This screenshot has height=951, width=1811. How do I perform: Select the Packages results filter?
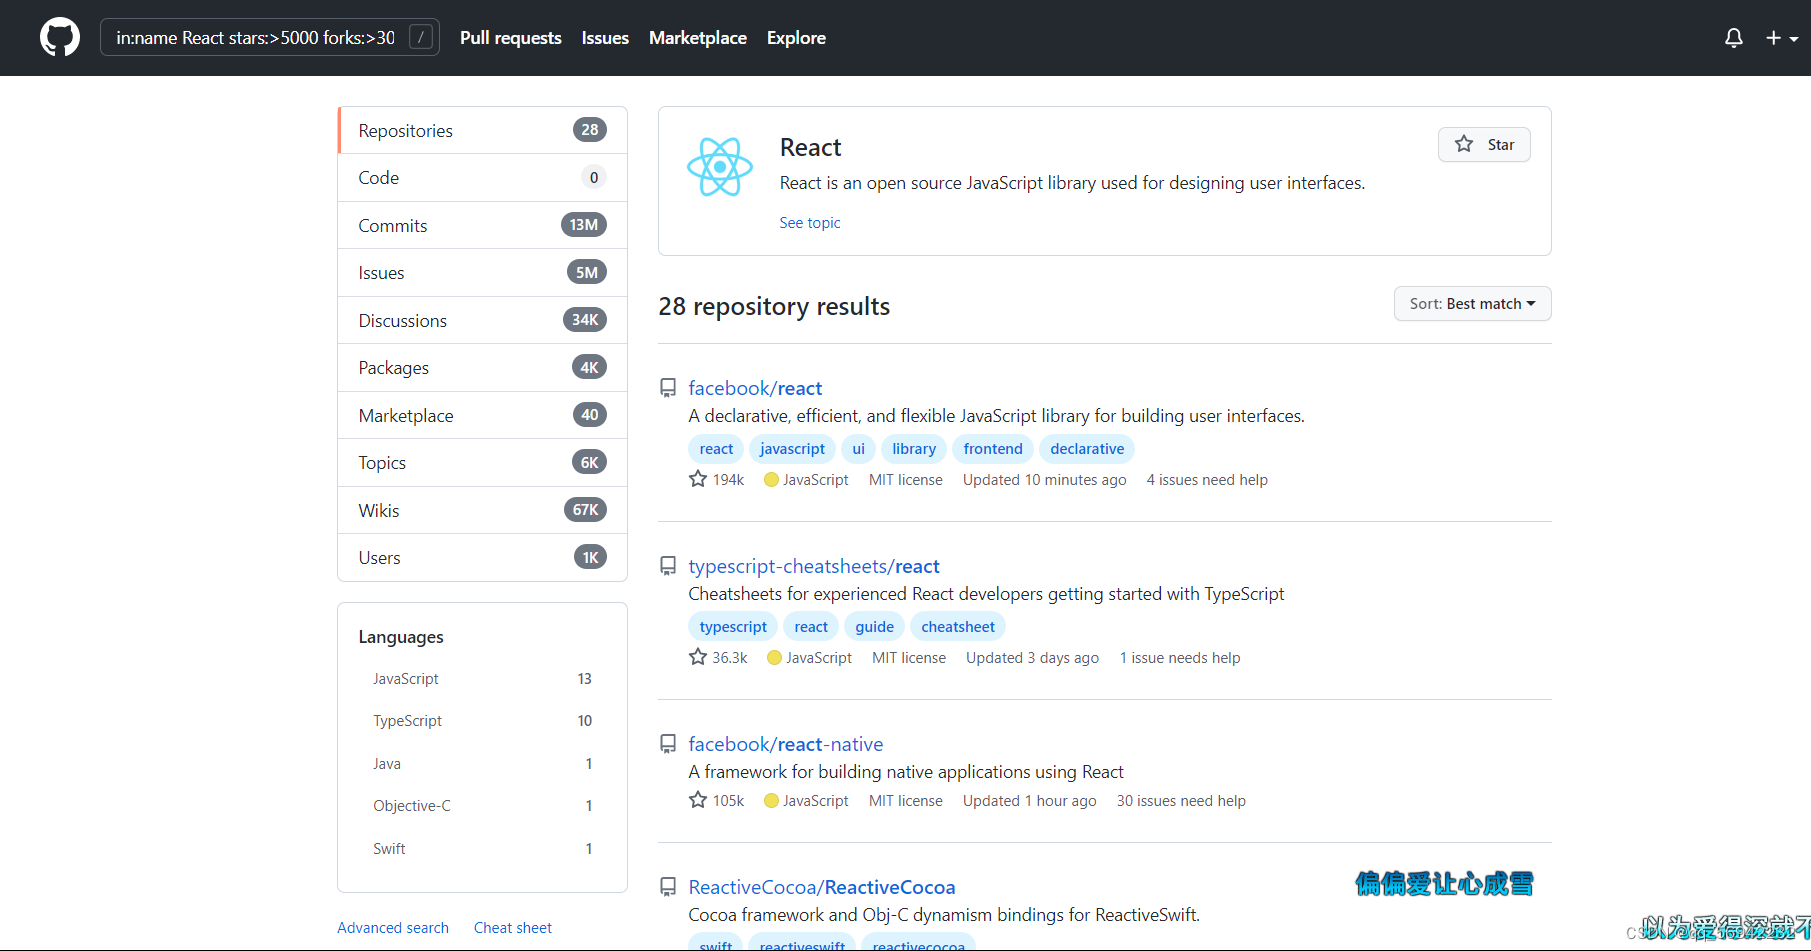pos(483,368)
